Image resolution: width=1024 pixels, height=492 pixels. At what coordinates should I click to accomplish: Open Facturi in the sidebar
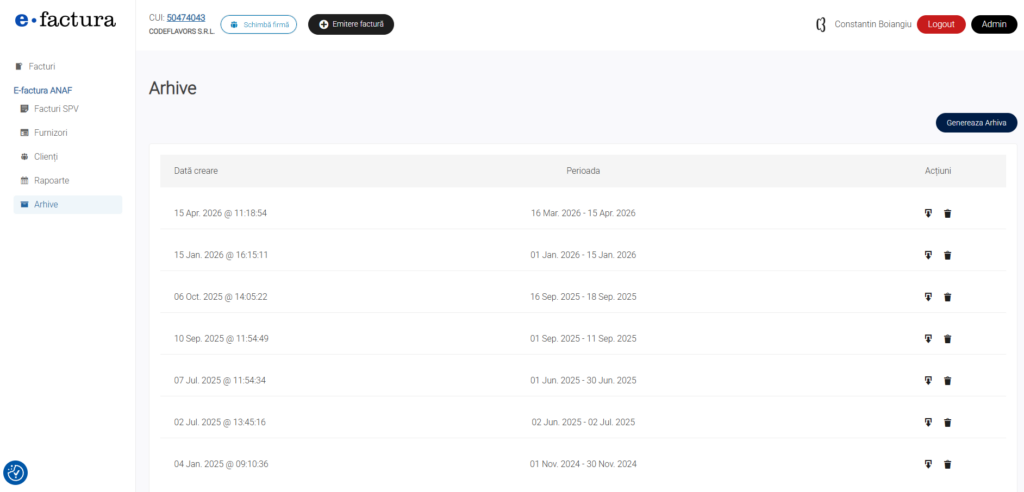pos(41,66)
